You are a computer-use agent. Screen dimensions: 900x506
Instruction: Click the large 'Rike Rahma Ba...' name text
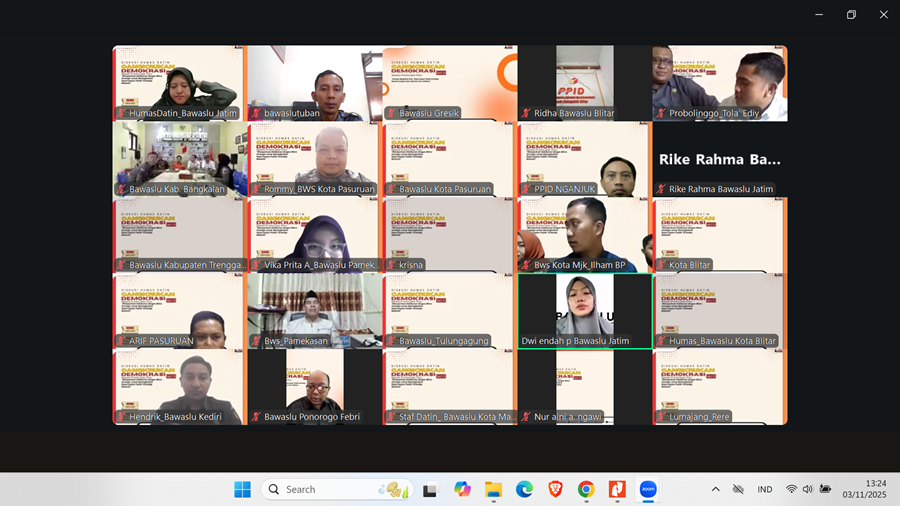point(720,159)
